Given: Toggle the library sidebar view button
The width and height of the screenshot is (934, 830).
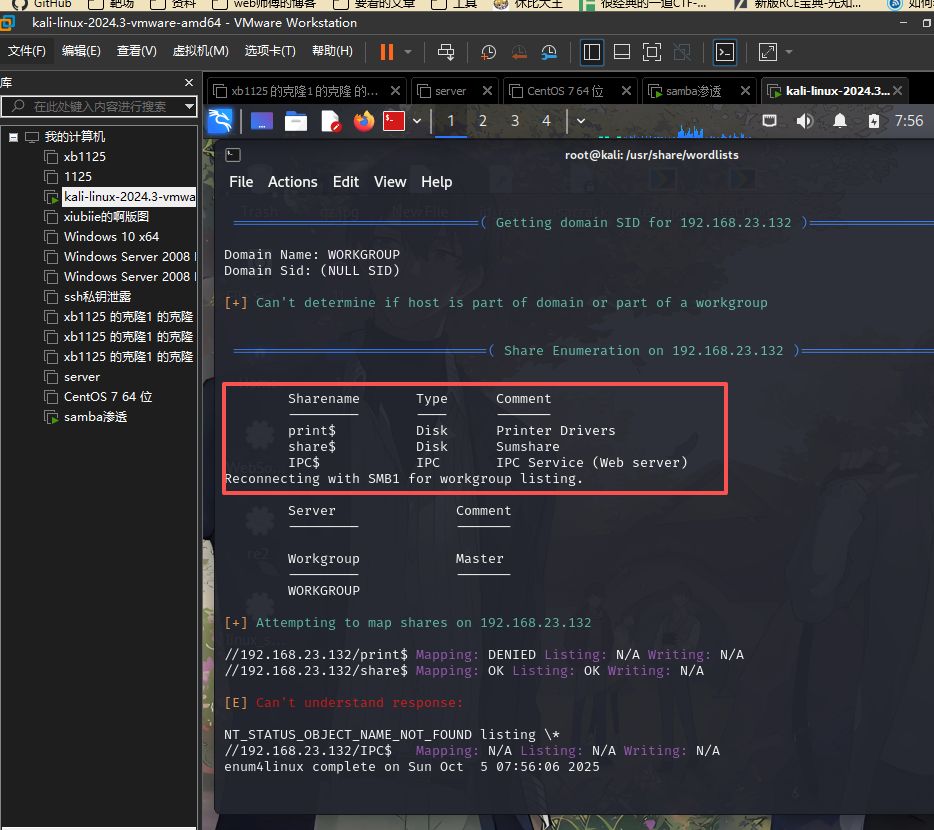Looking at the screenshot, I should pos(591,52).
